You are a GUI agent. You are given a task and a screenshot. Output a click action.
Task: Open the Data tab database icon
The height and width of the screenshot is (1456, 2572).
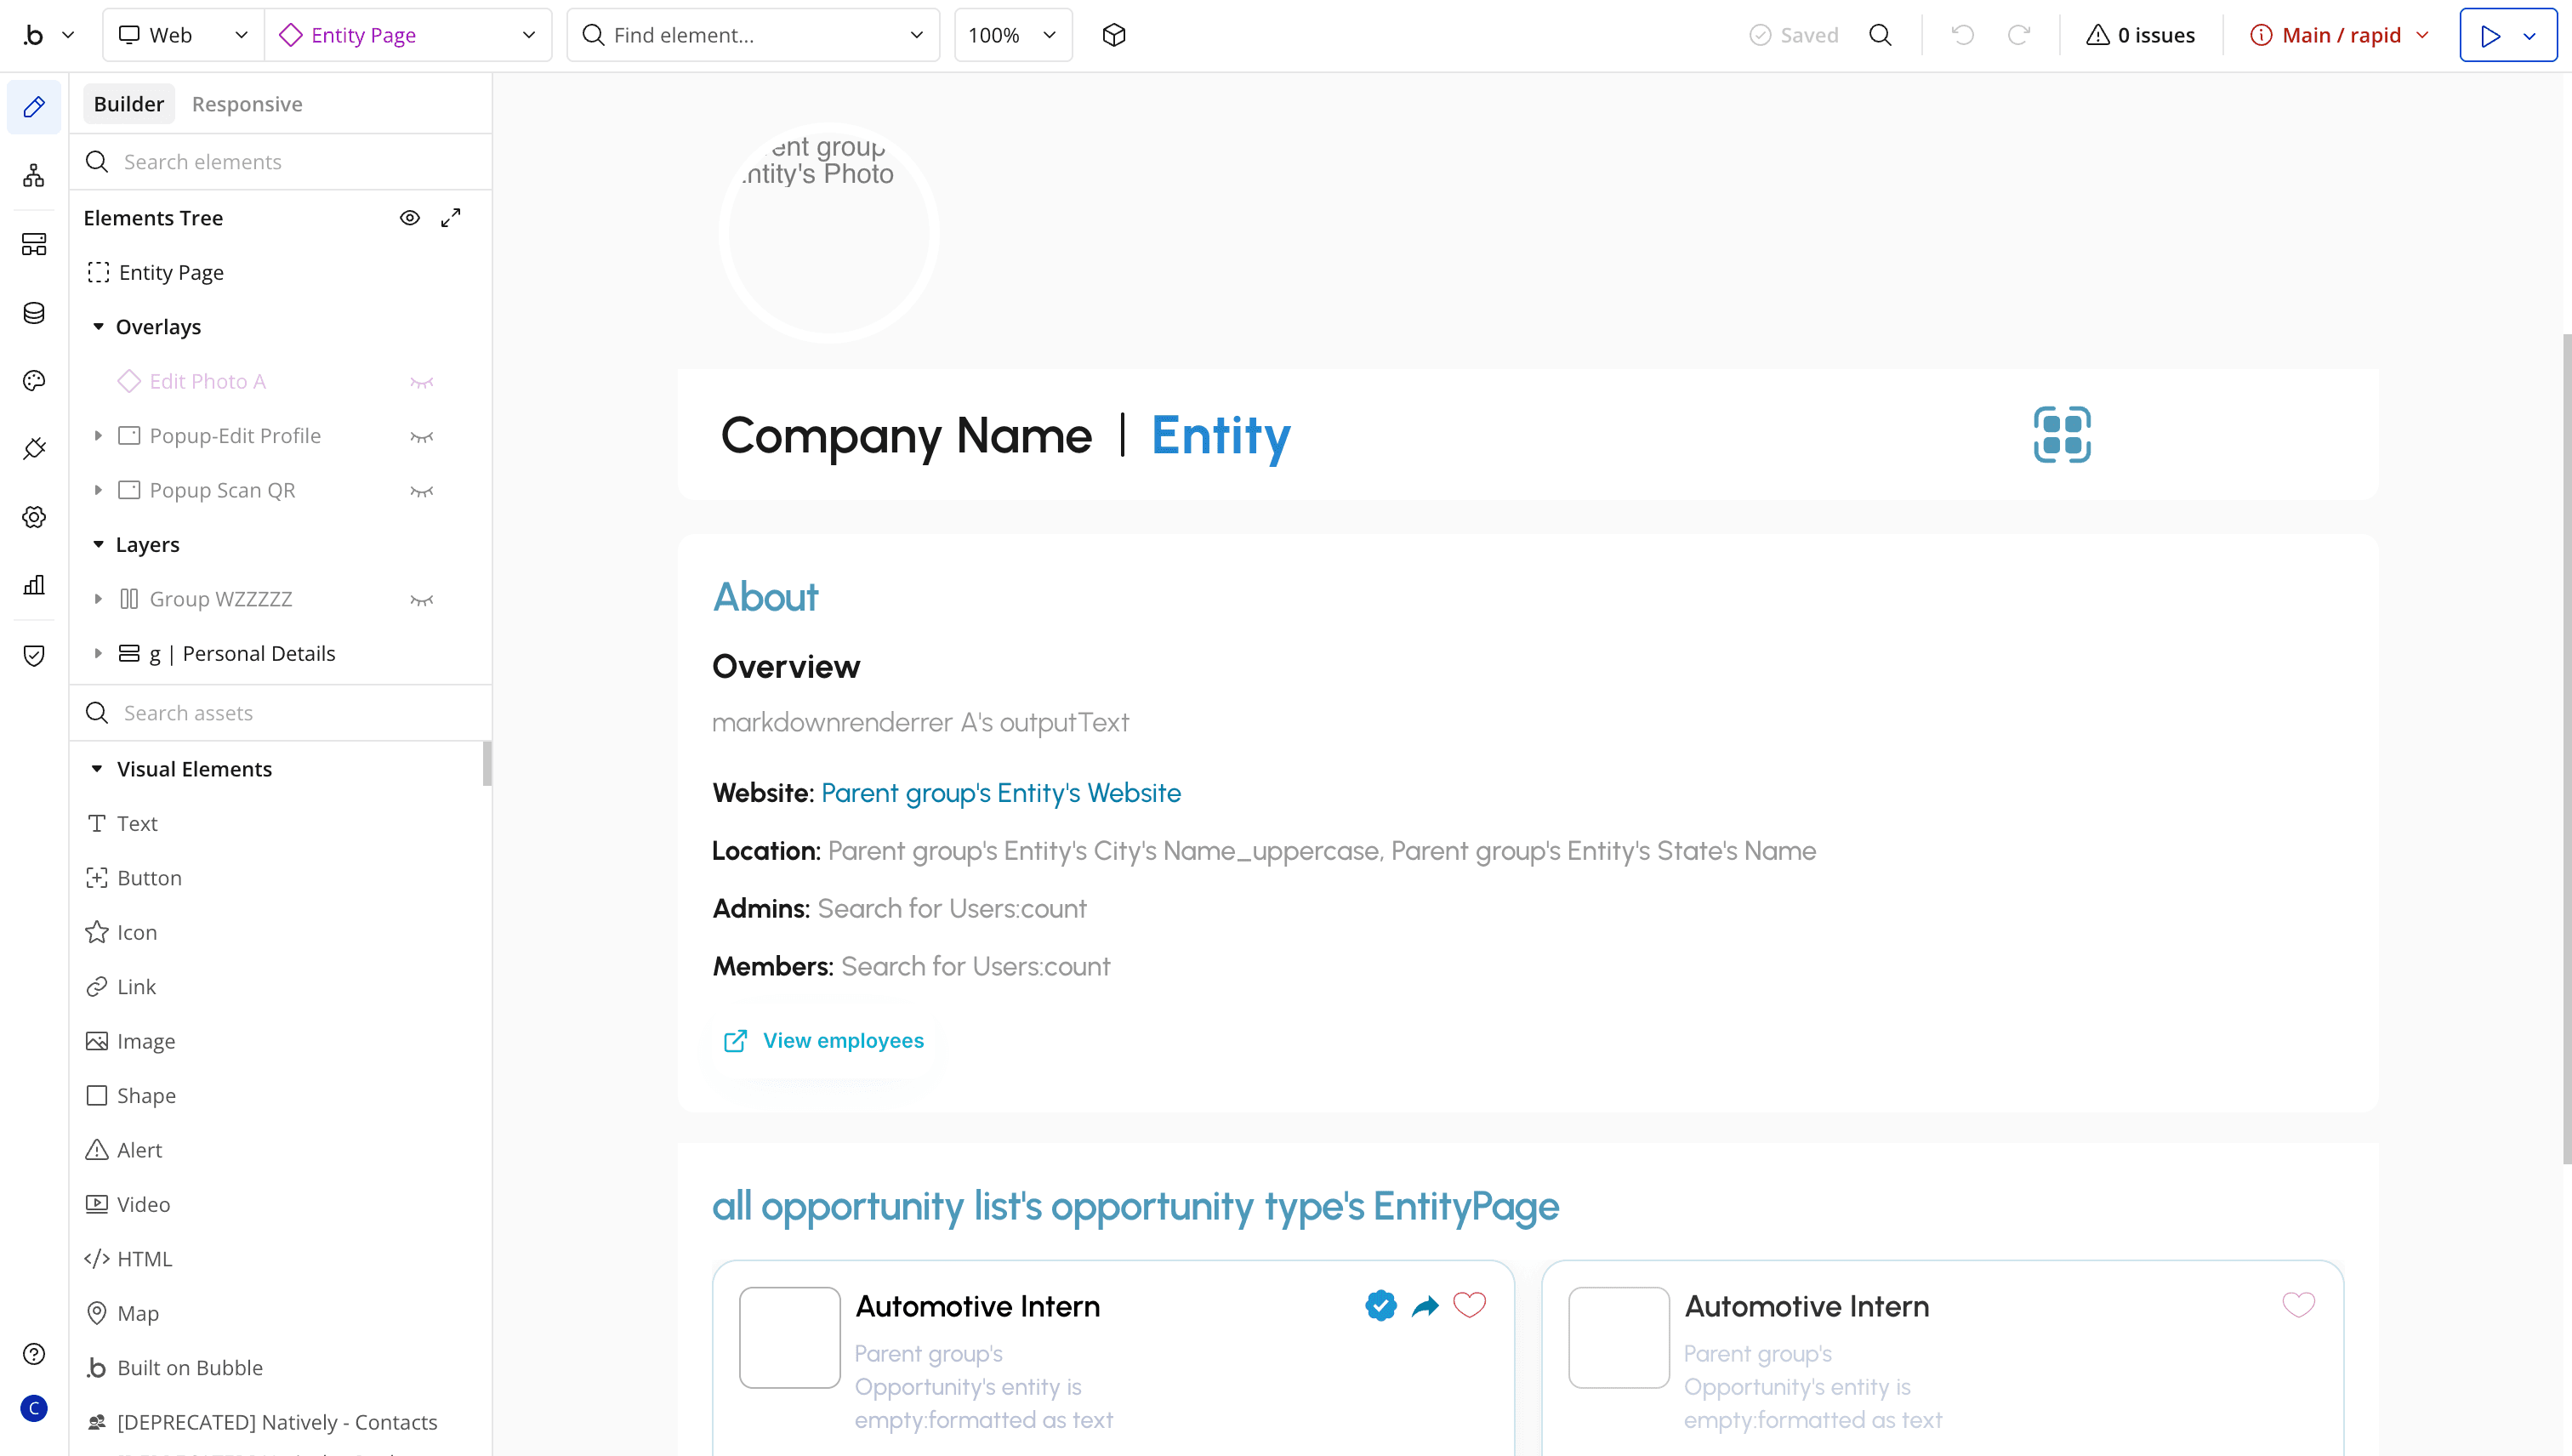tap(34, 313)
